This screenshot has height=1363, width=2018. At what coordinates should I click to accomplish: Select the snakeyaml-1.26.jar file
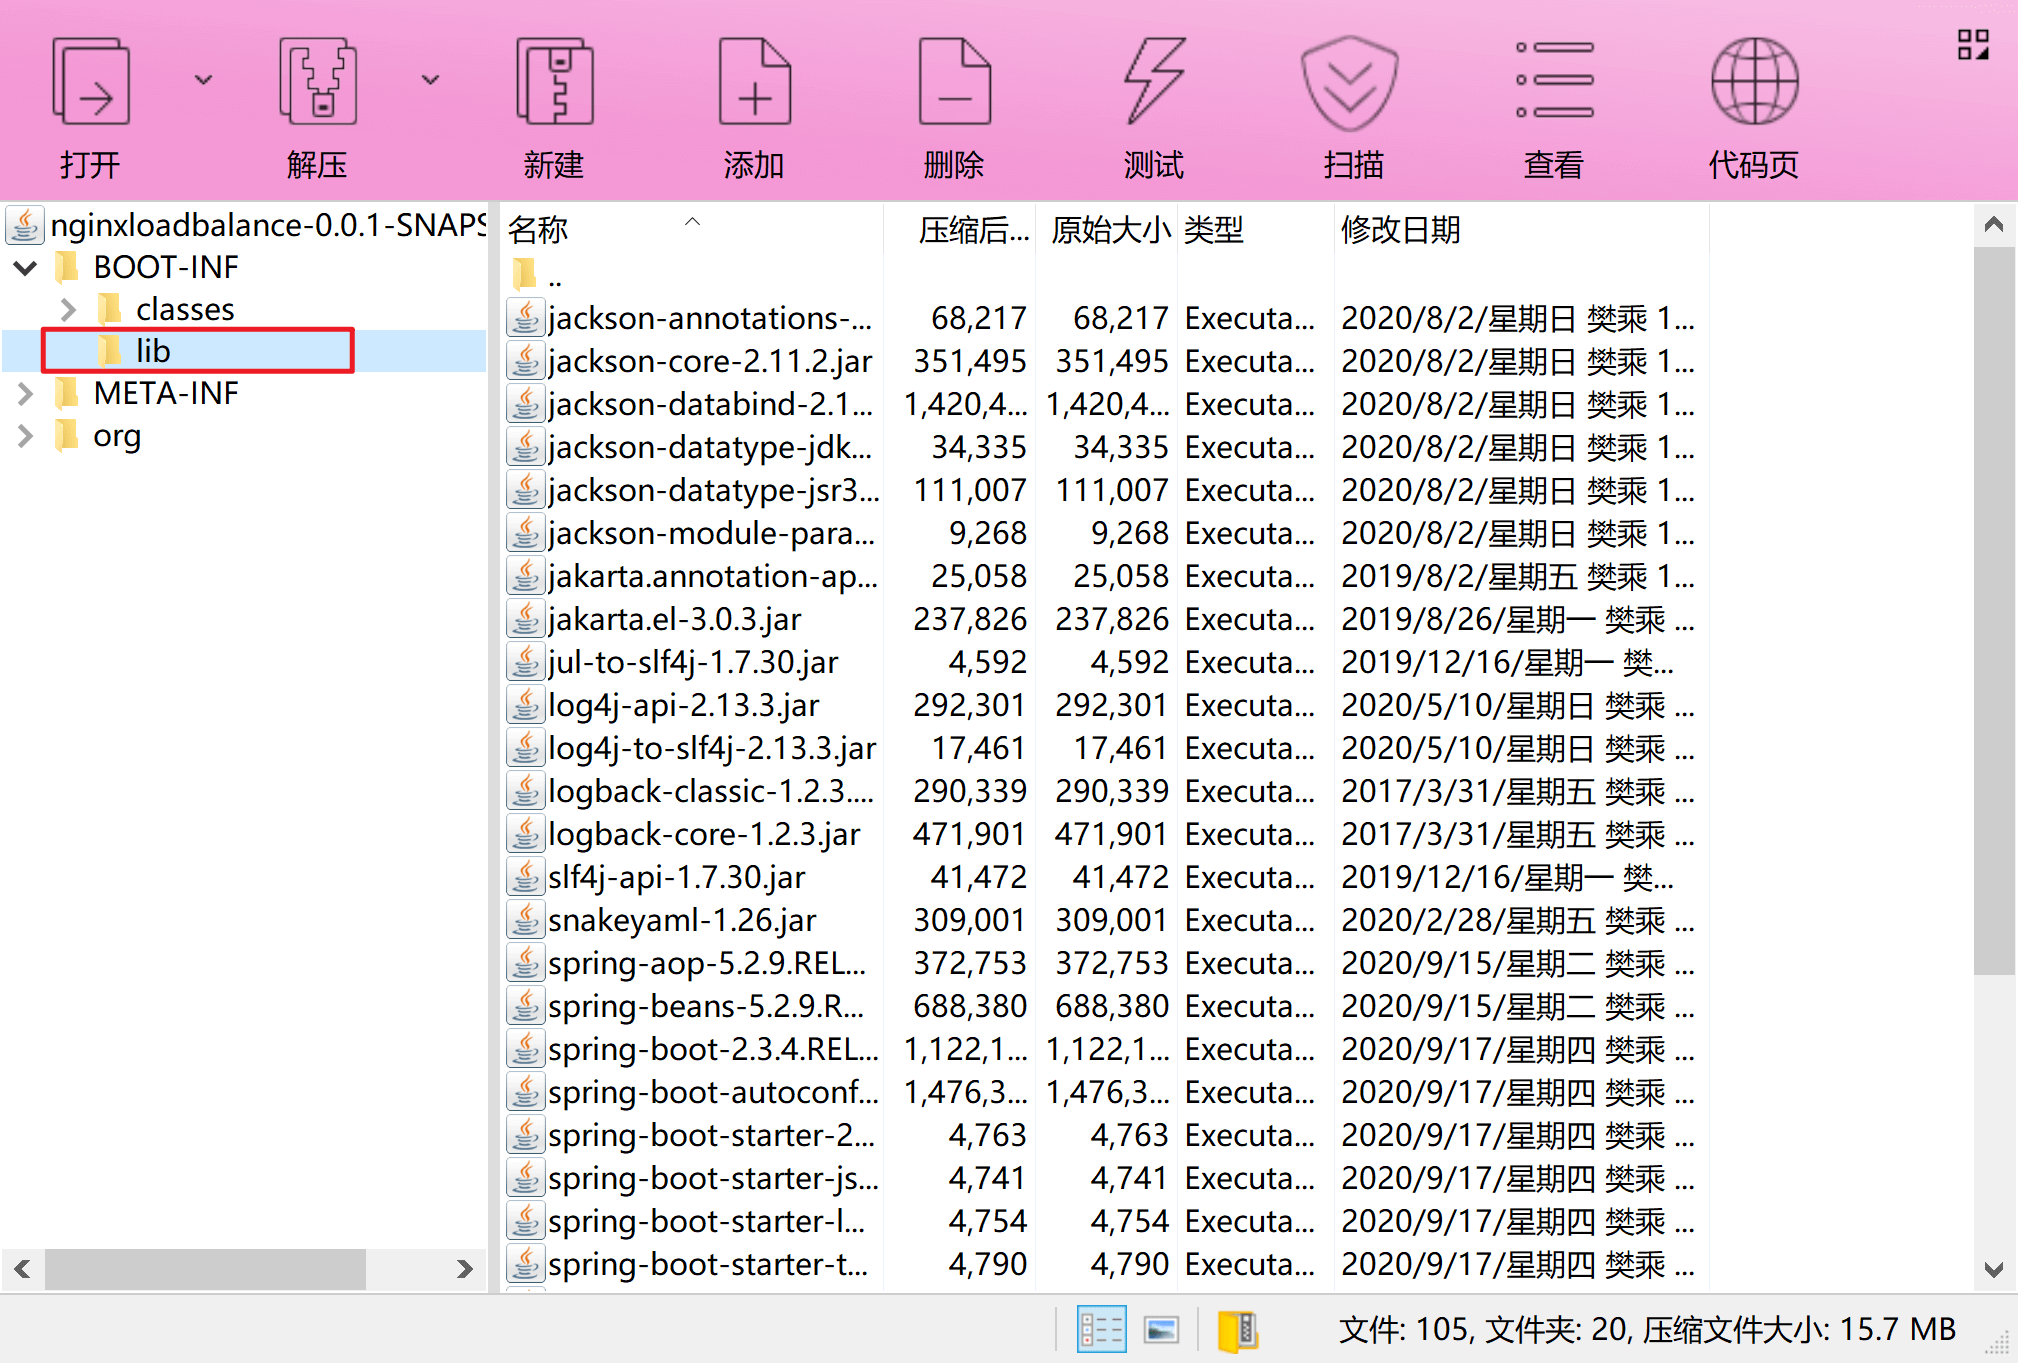pos(682,920)
